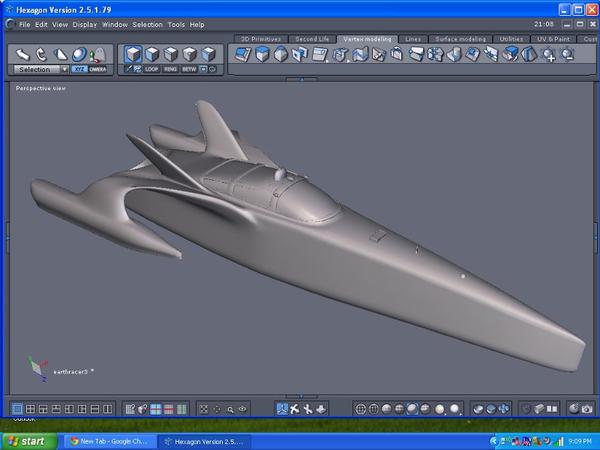Expand the dropdown arrow beside BETW
The height and width of the screenshot is (450, 600).
203,70
